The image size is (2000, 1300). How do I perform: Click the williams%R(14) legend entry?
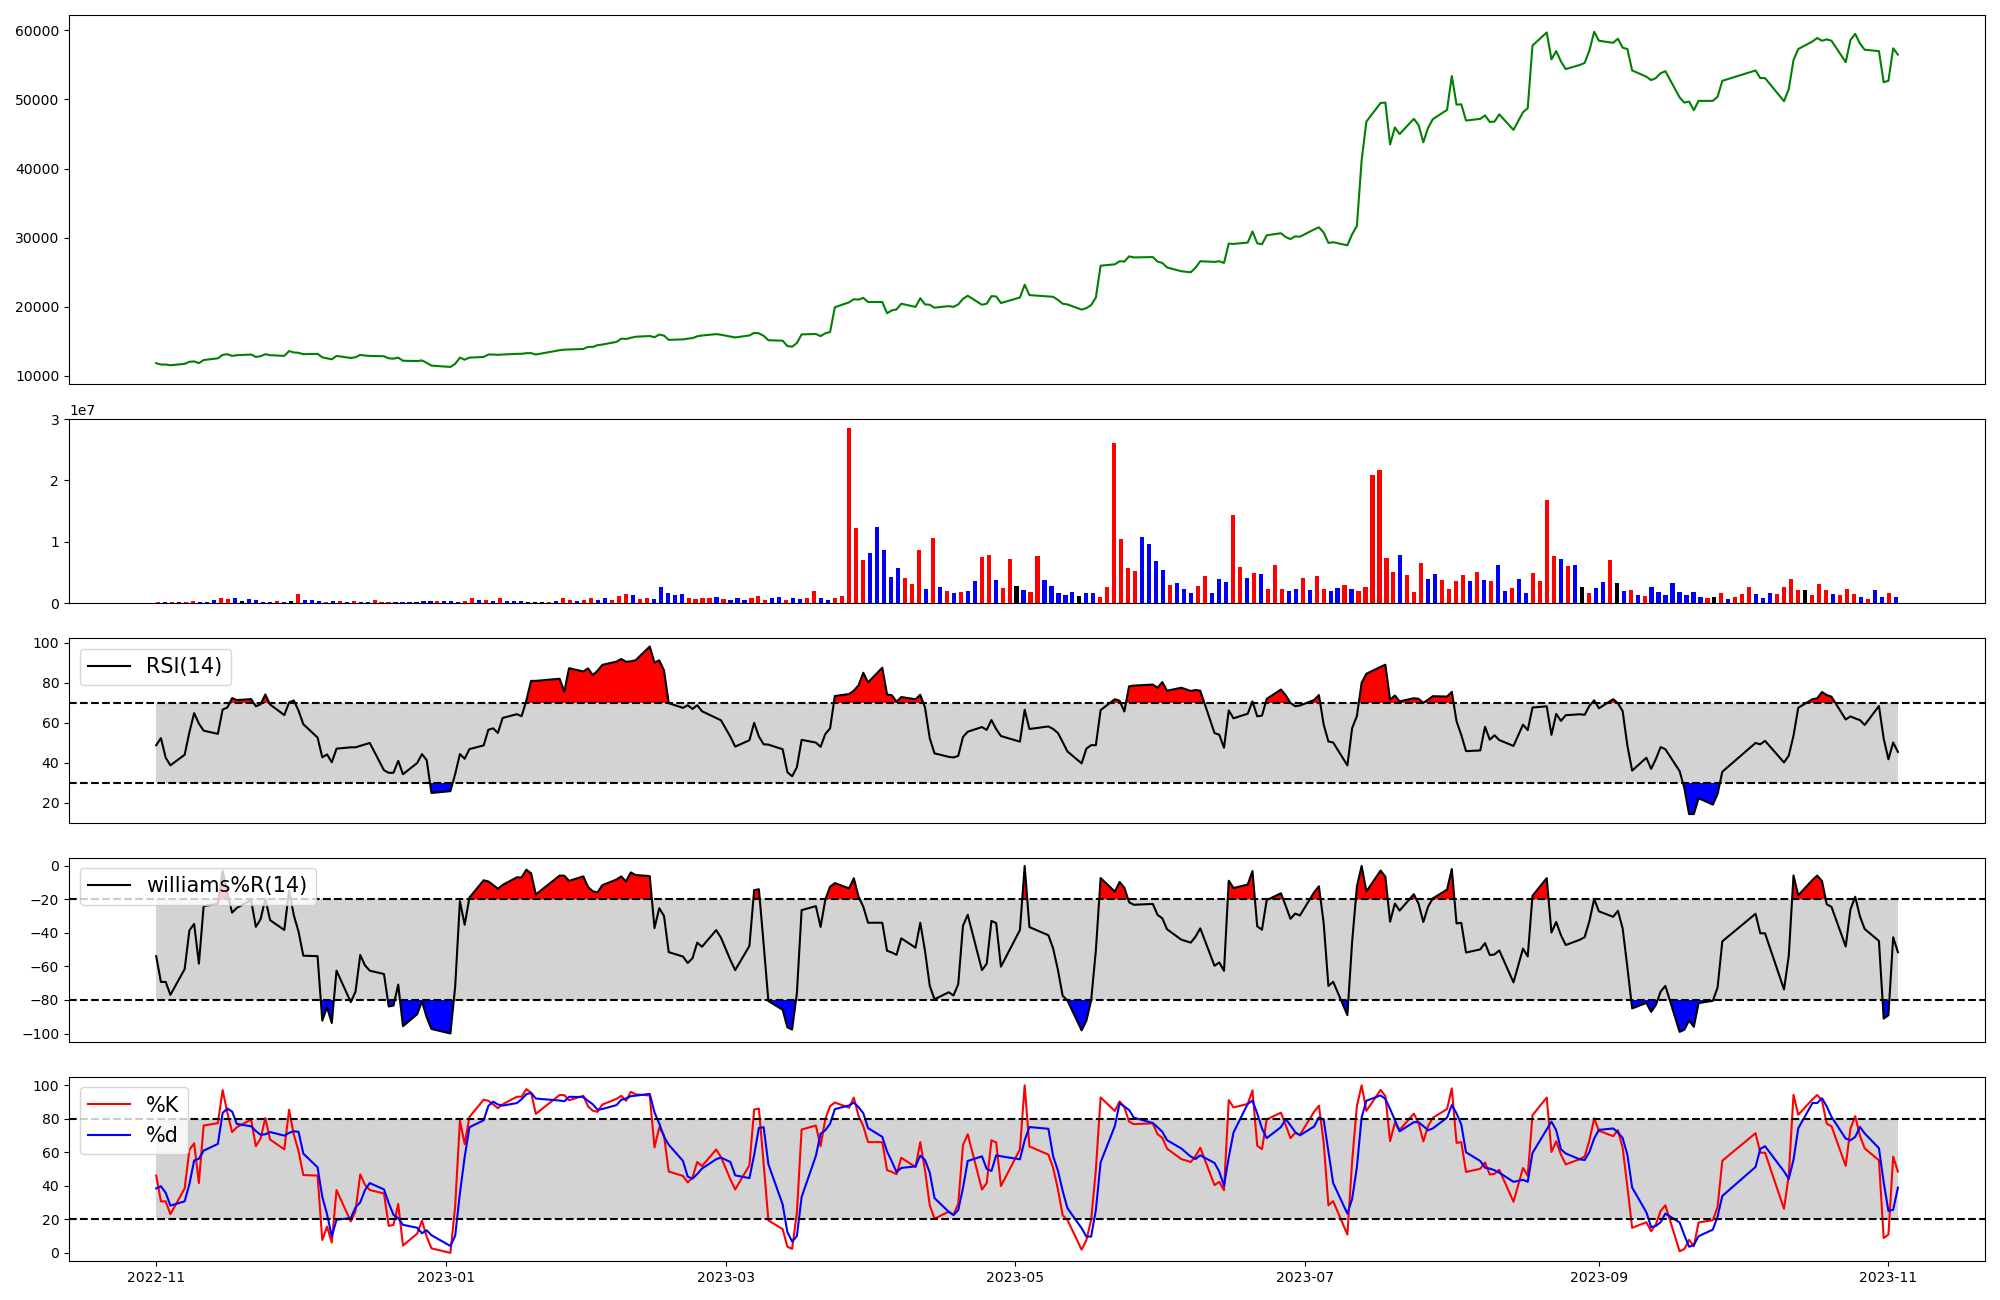(x=226, y=885)
